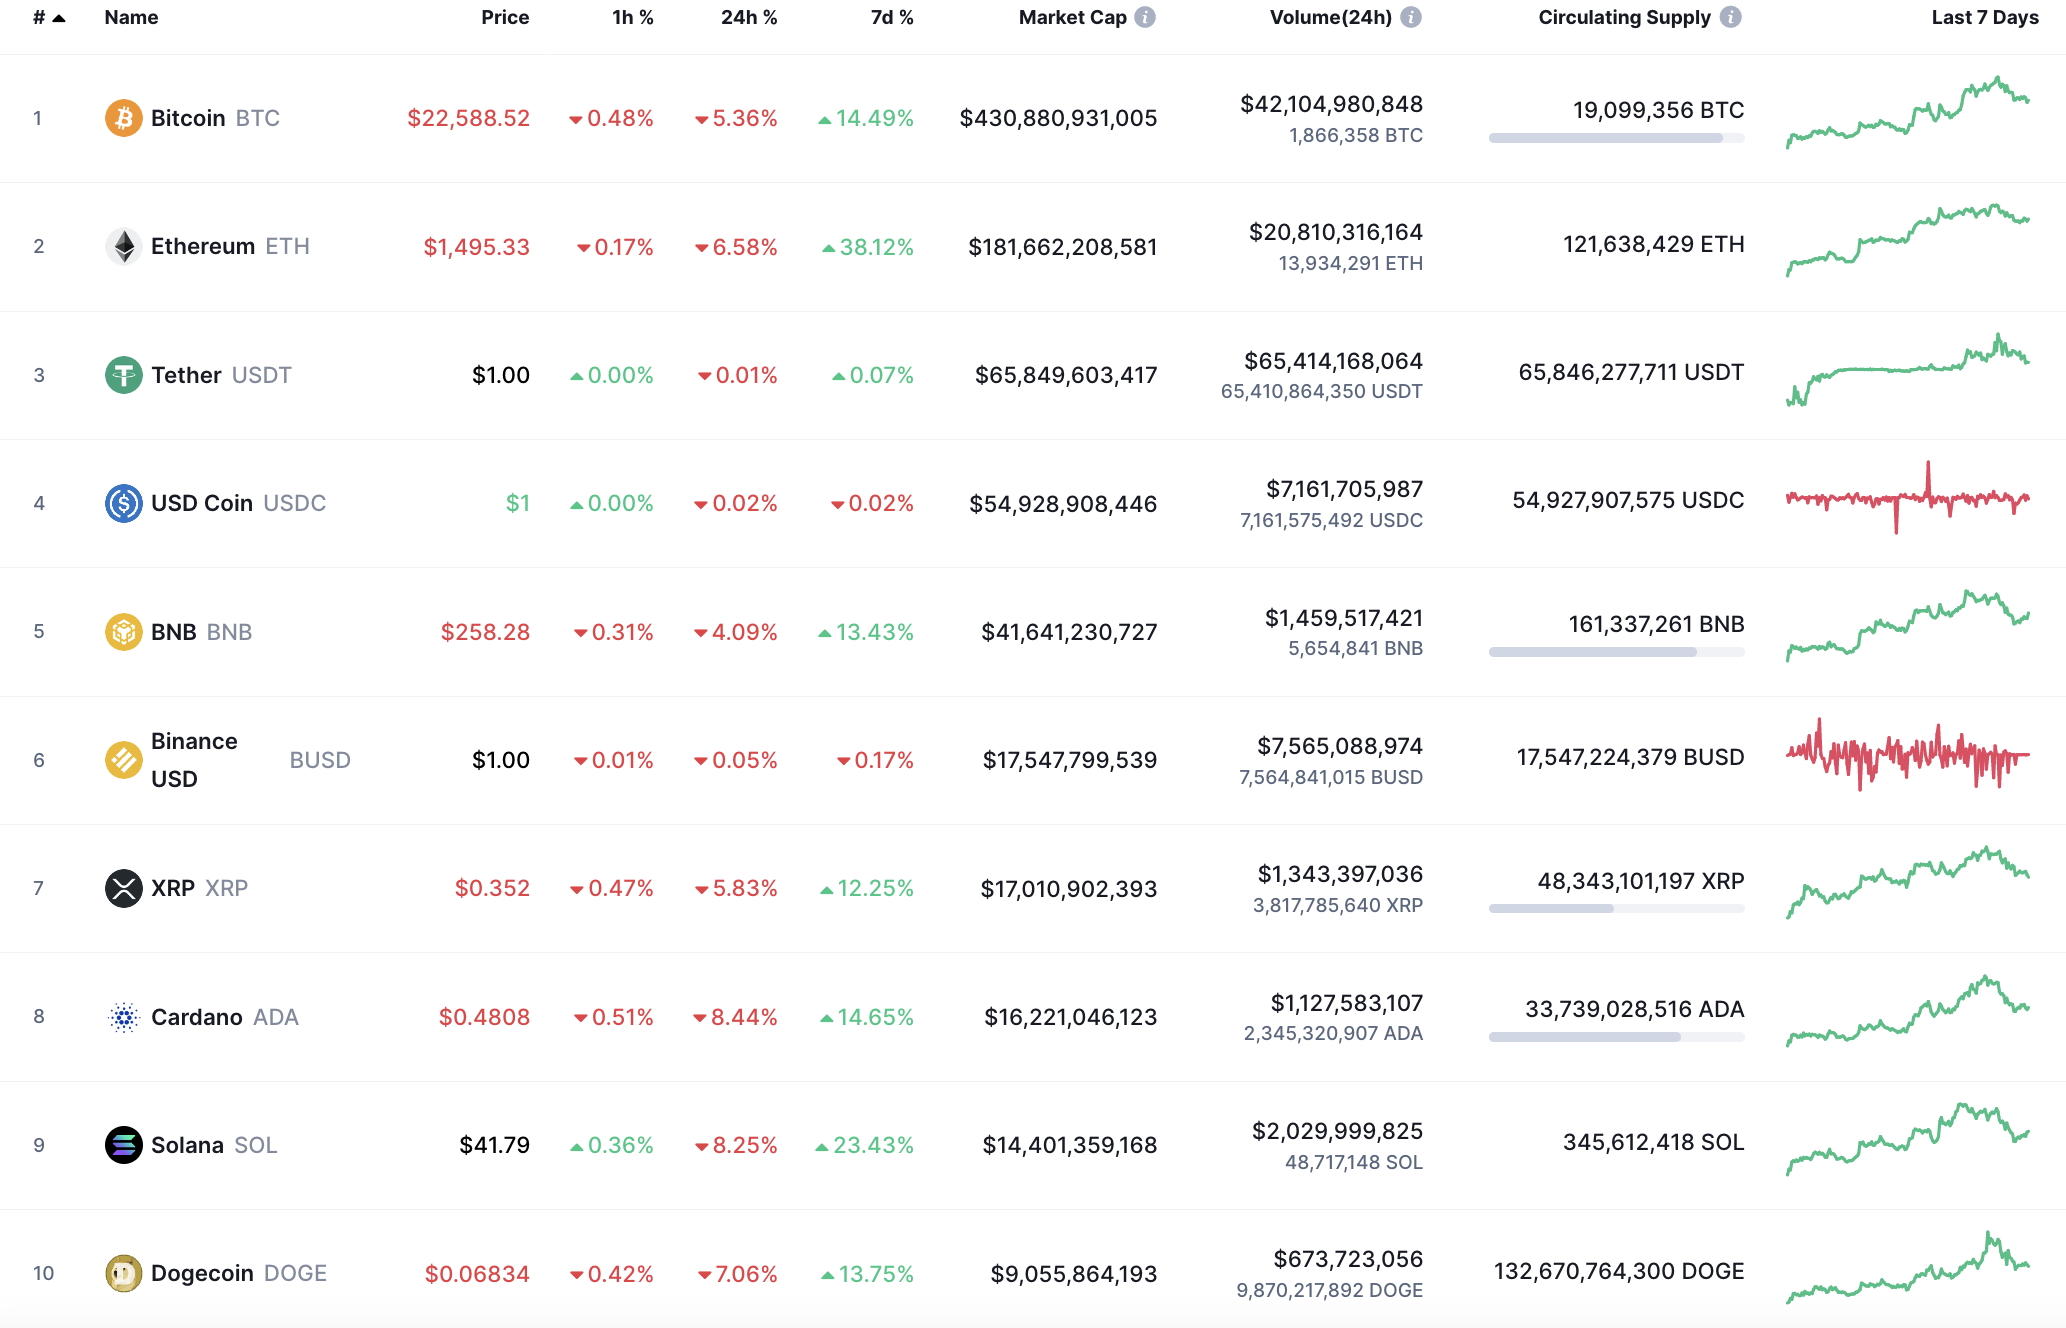Viewport: 2066px width, 1328px height.
Task: Click the Solana SOL logo icon
Action: point(123,1145)
